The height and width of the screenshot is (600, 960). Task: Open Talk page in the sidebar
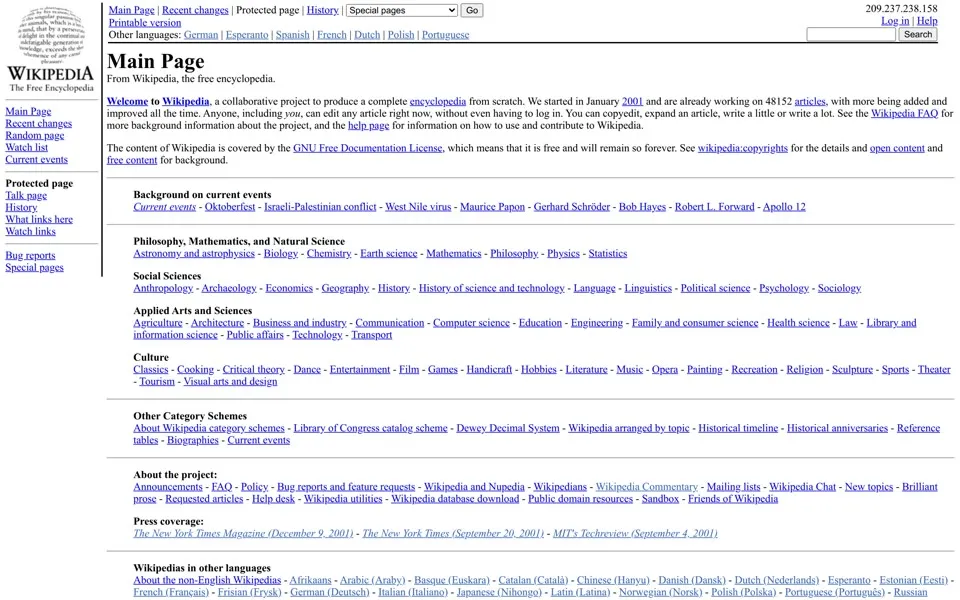26,195
